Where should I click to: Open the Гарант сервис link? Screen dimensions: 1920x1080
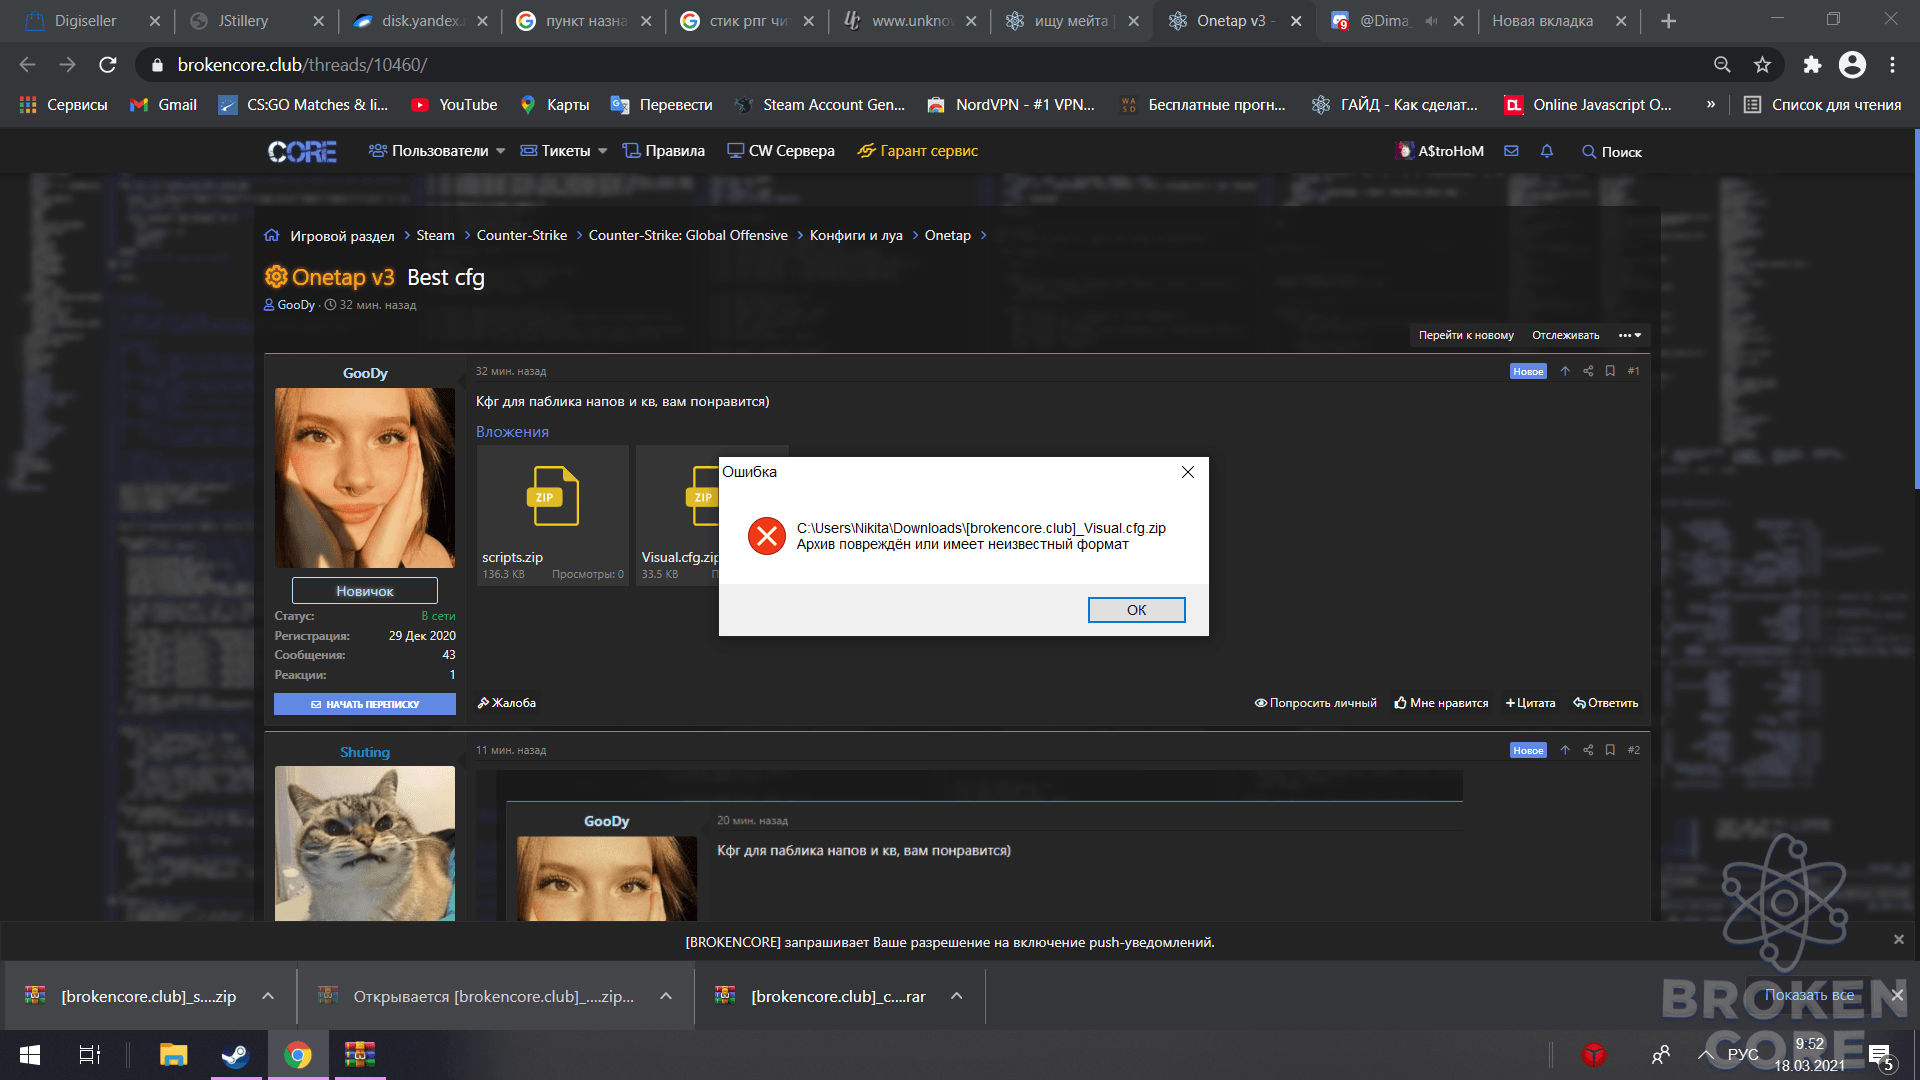click(918, 151)
